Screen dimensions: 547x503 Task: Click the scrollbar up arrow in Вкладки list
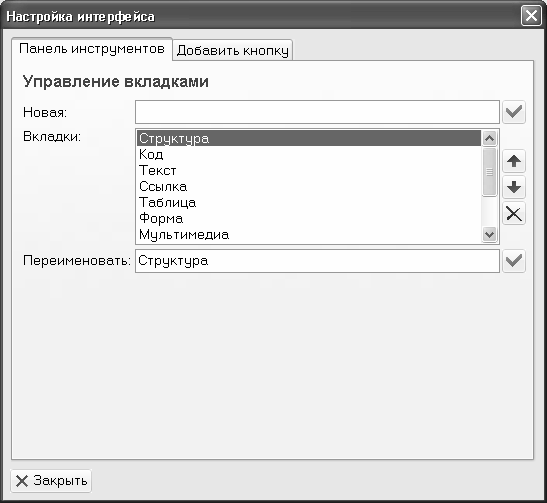tap(489, 138)
